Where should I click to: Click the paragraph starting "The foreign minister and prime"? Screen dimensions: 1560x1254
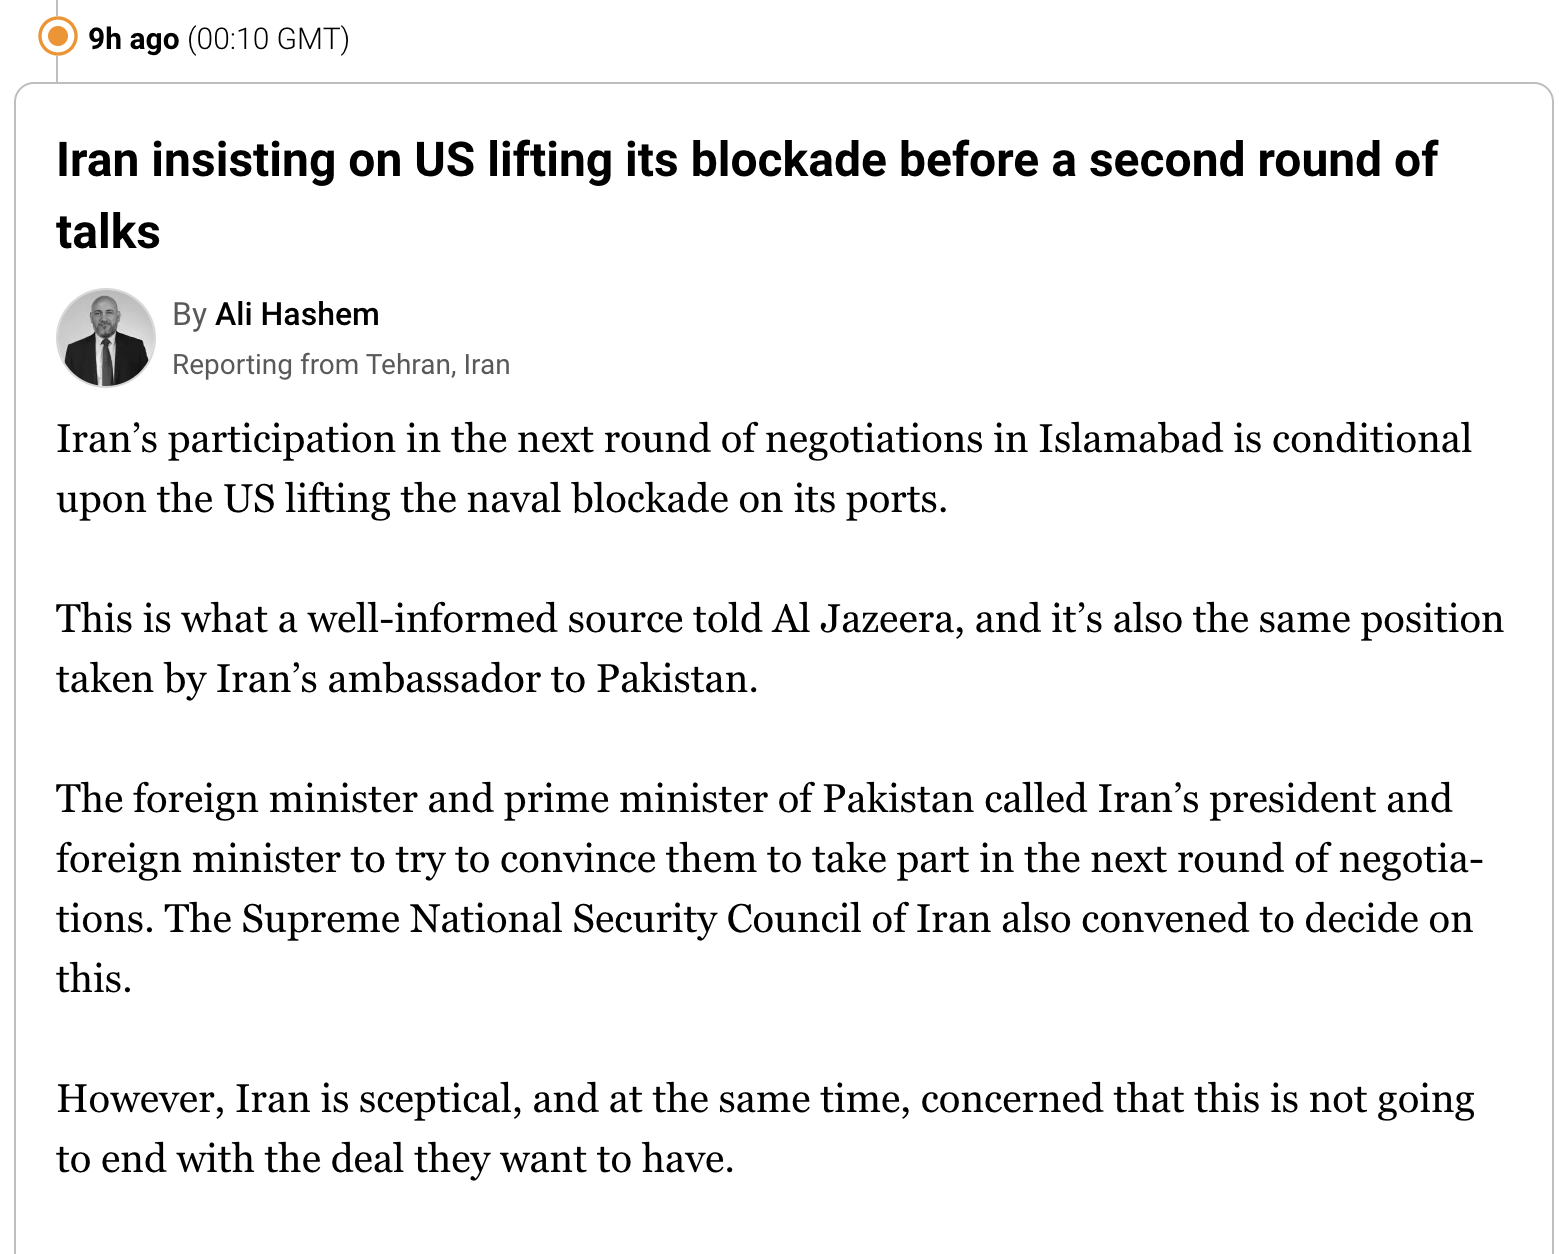(770, 888)
